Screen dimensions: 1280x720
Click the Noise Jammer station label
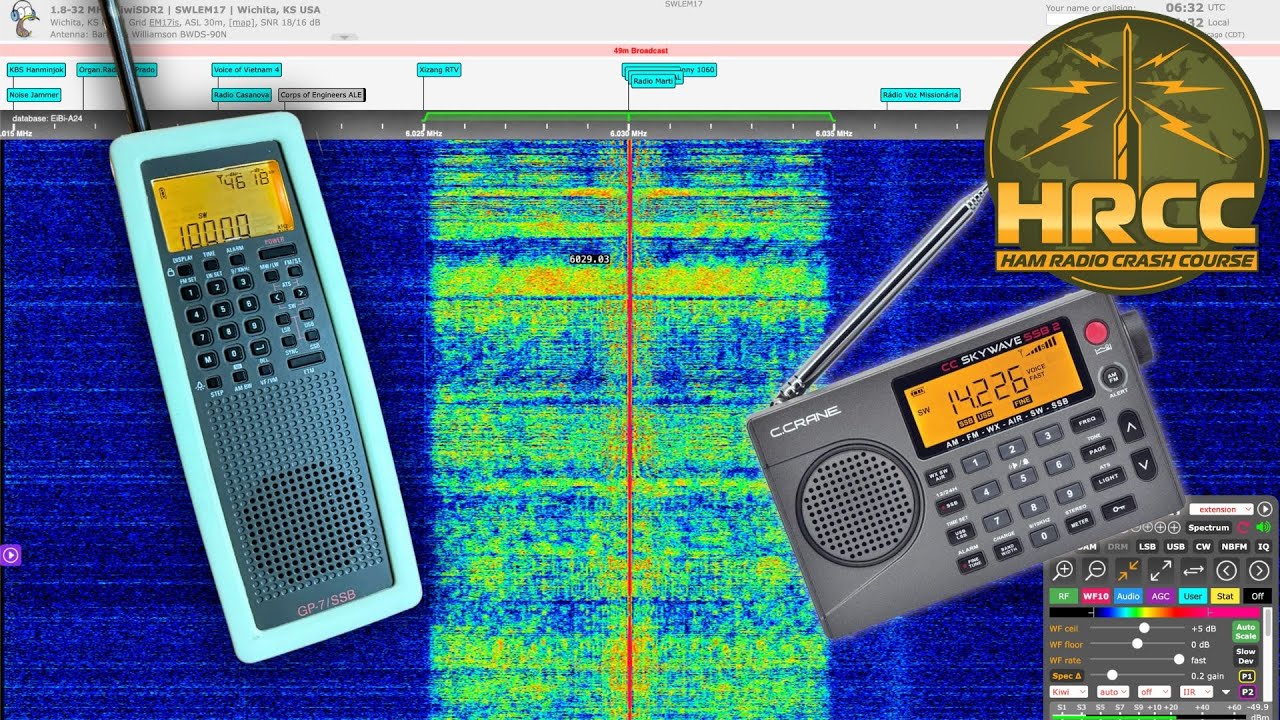click(x=34, y=95)
